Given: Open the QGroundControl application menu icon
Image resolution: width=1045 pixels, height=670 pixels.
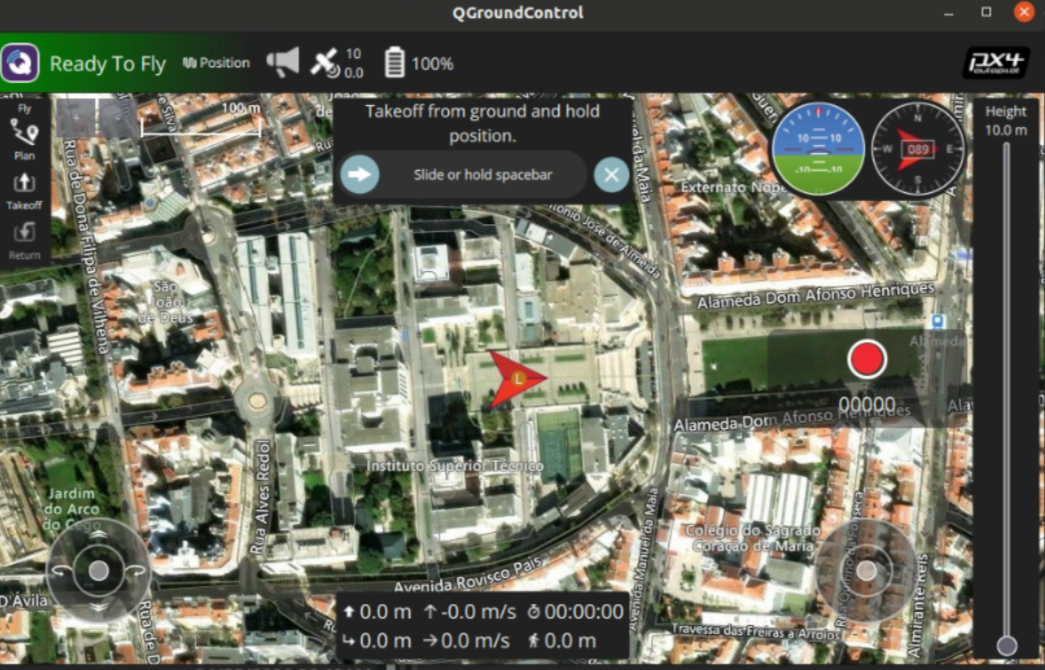Looking at the screenshot, I should click(20, 63).
